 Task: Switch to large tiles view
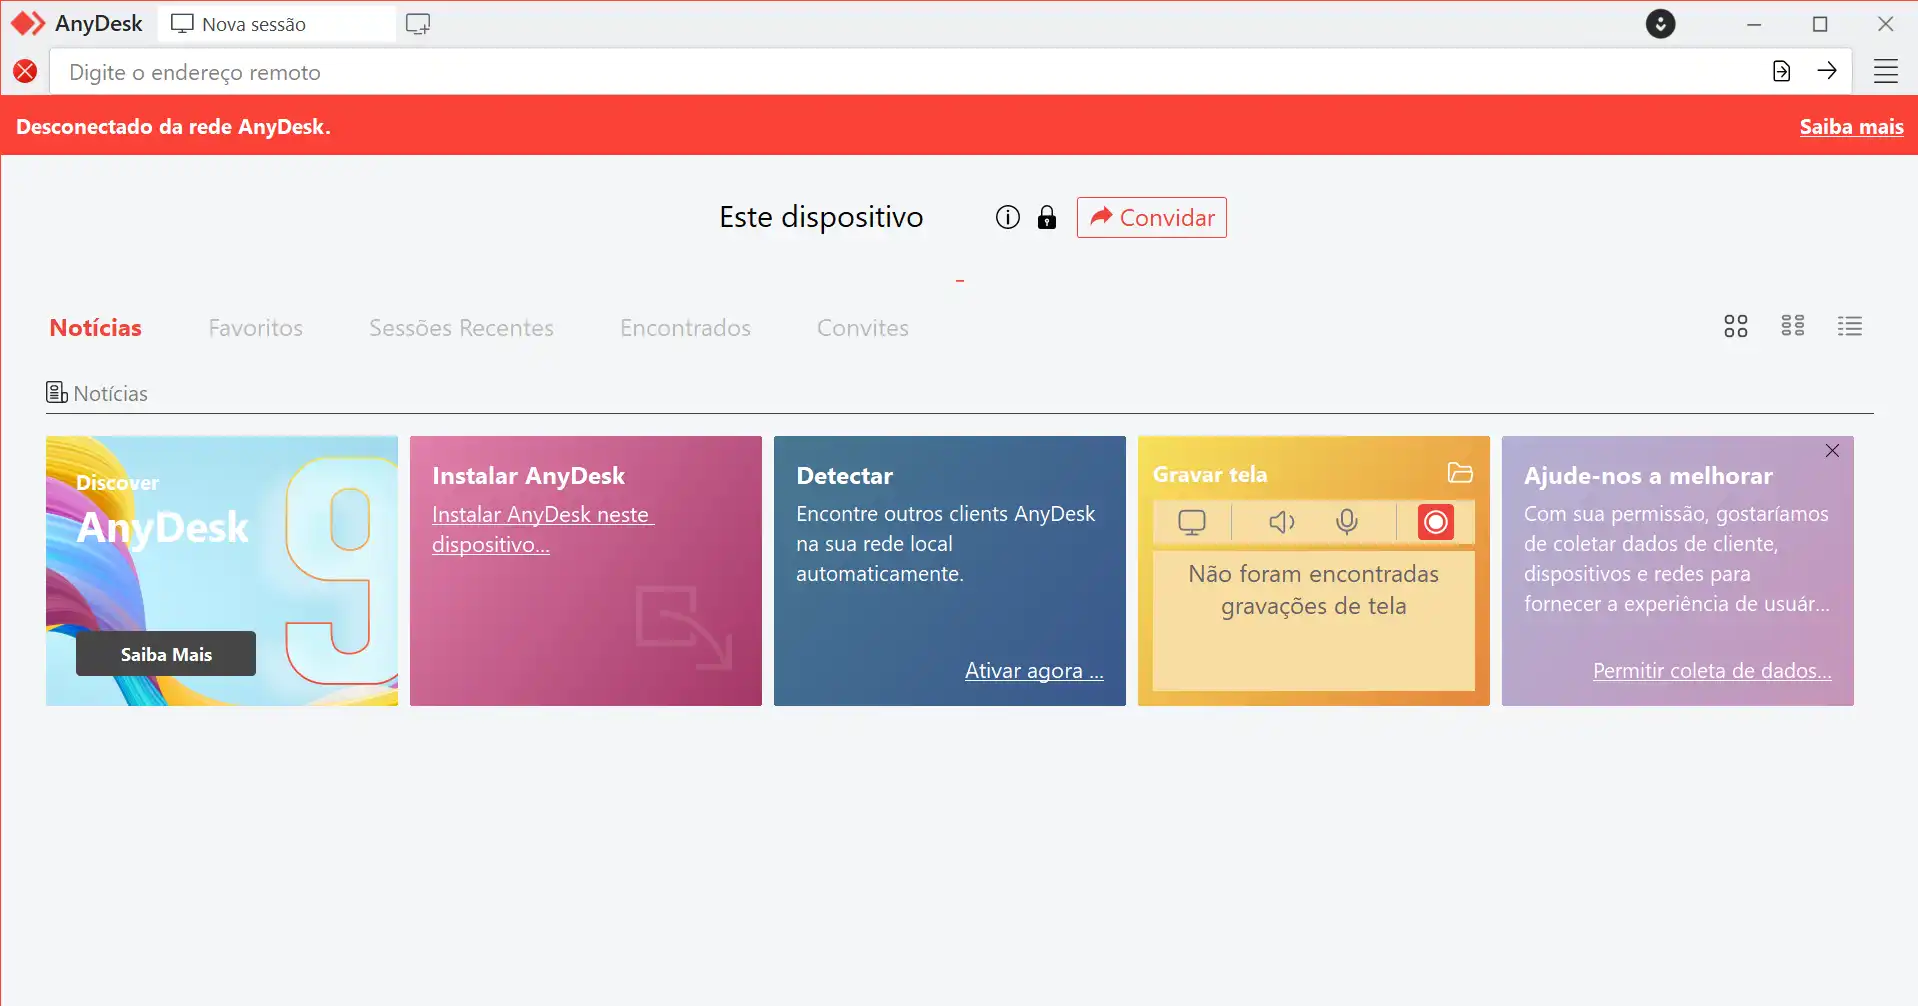click(x=1736, y=326)
